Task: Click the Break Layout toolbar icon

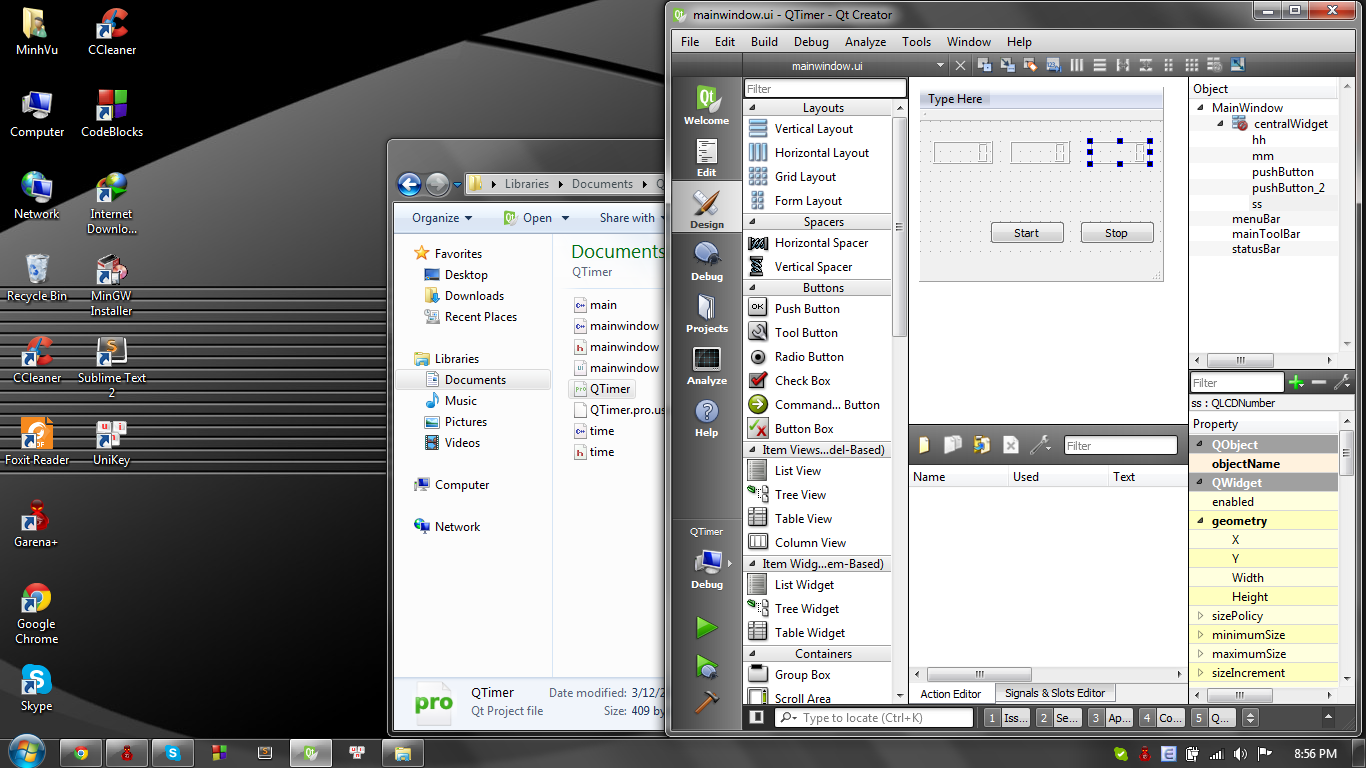Action: [1214, 65]
